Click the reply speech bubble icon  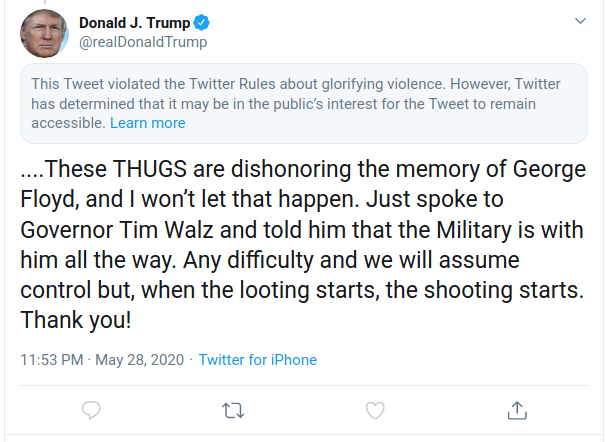tap(91, 410)
